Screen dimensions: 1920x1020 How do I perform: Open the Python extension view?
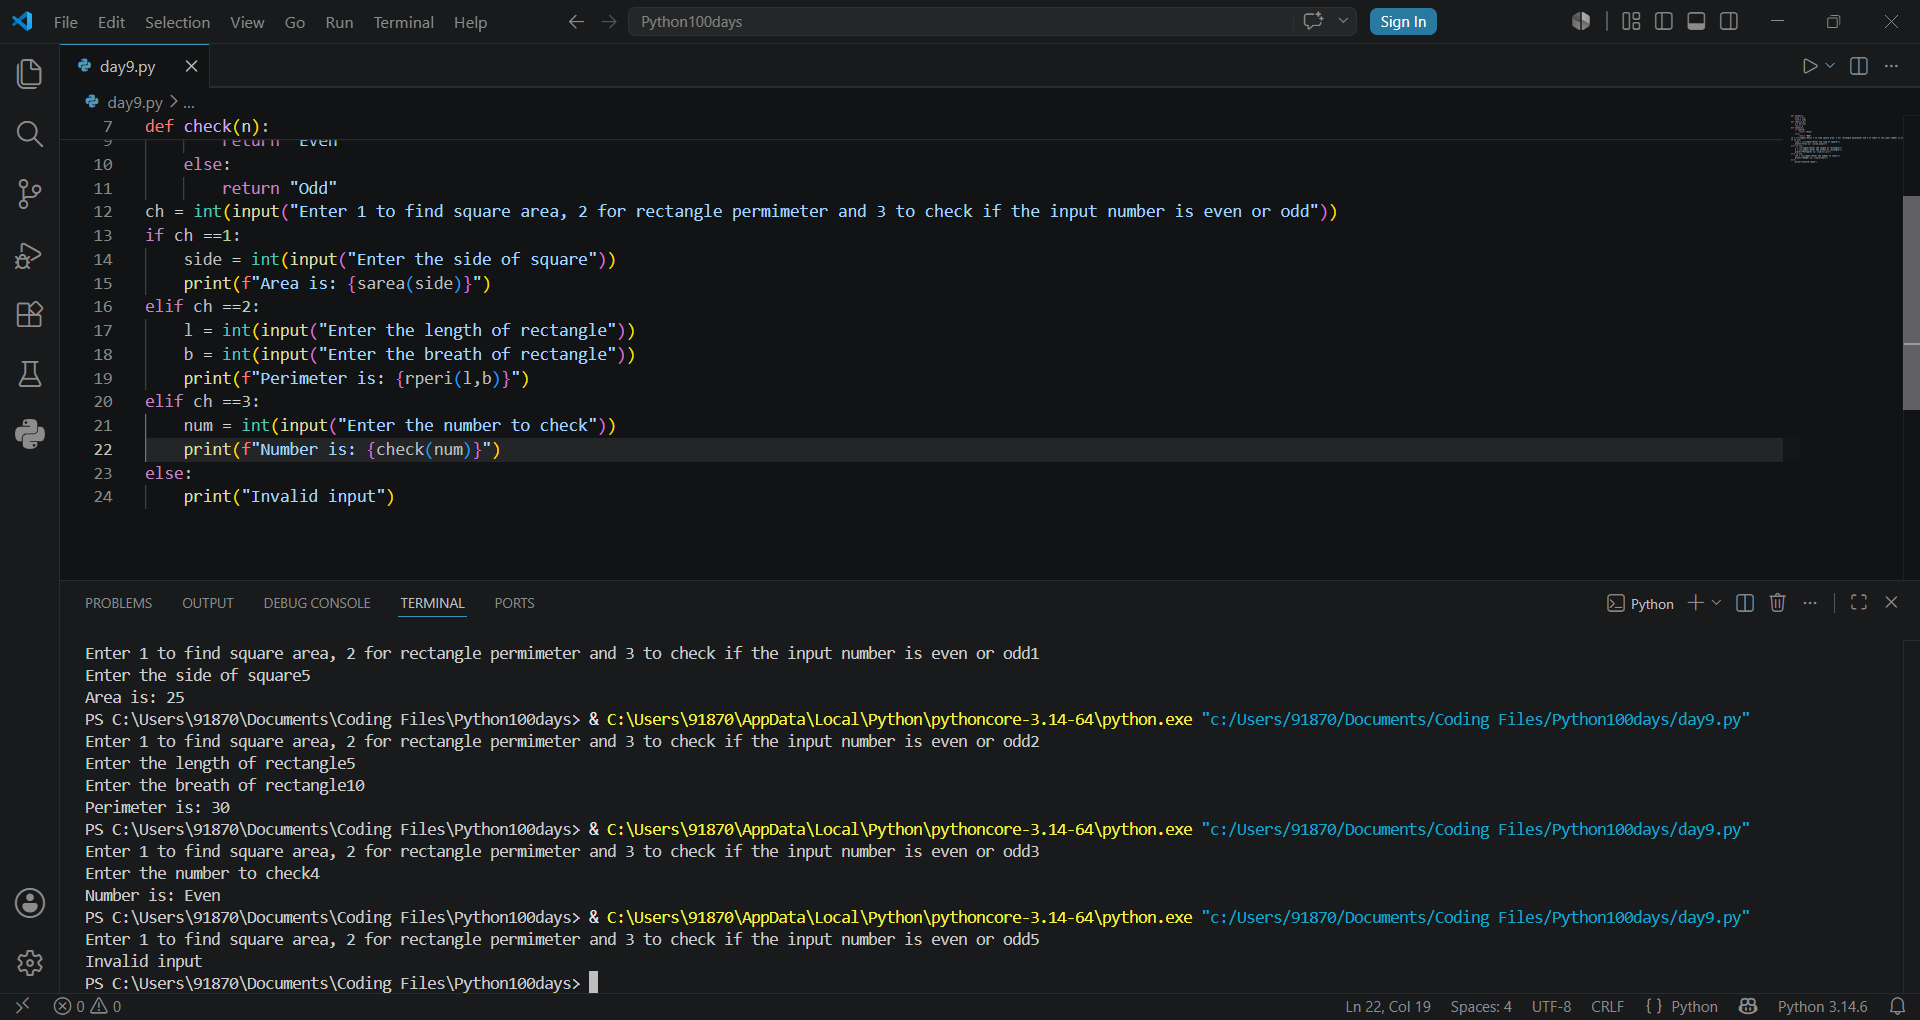point(30,434)
